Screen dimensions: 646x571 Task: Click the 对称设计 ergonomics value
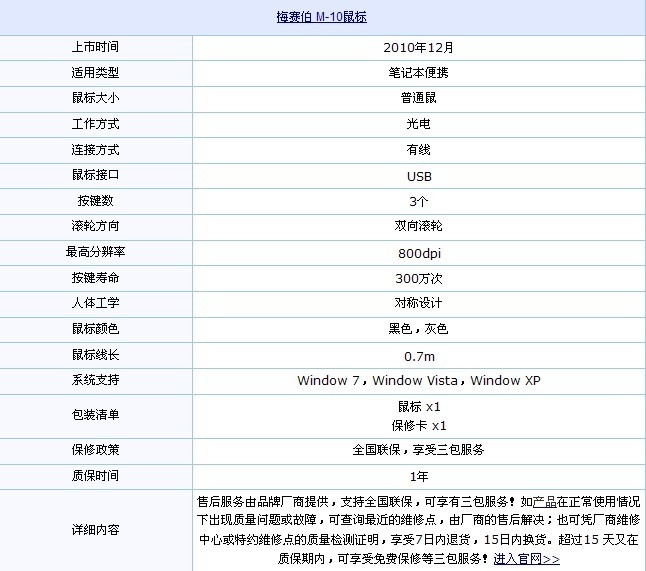(418, 303)
